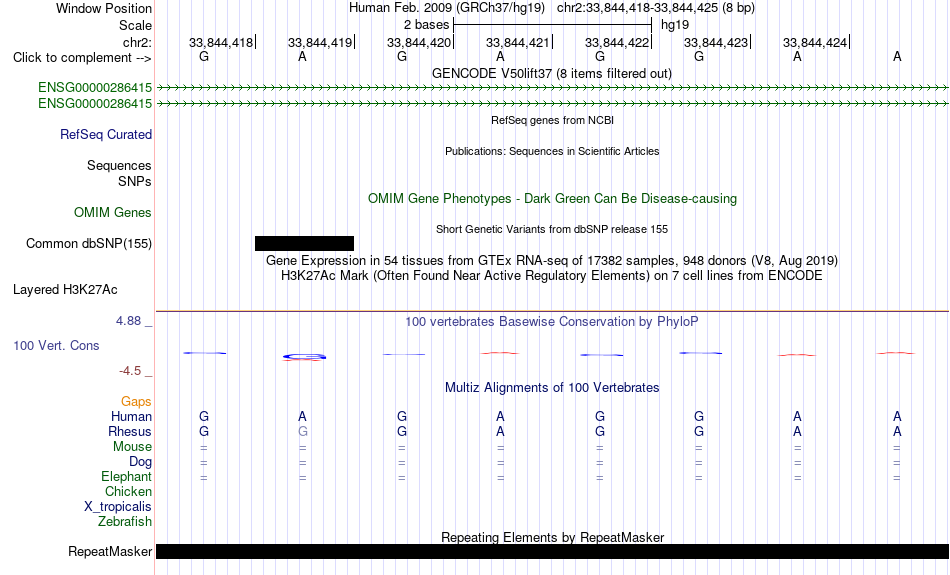This screenshot has width=950, height=575.
Task: Click the Gaps row label
Action: click(x=136, y=402)
